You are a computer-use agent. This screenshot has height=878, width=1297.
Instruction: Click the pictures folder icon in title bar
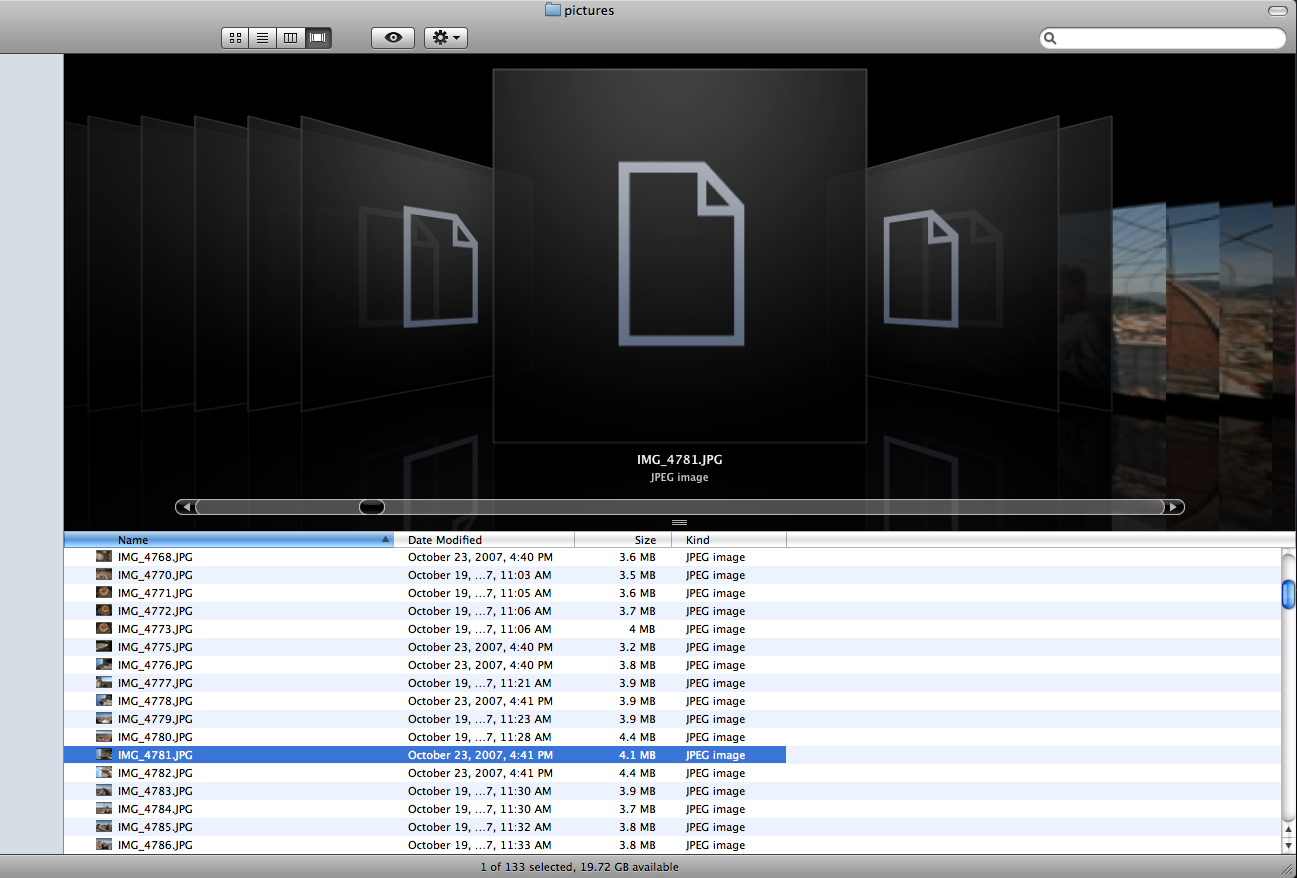coord(552,10)
